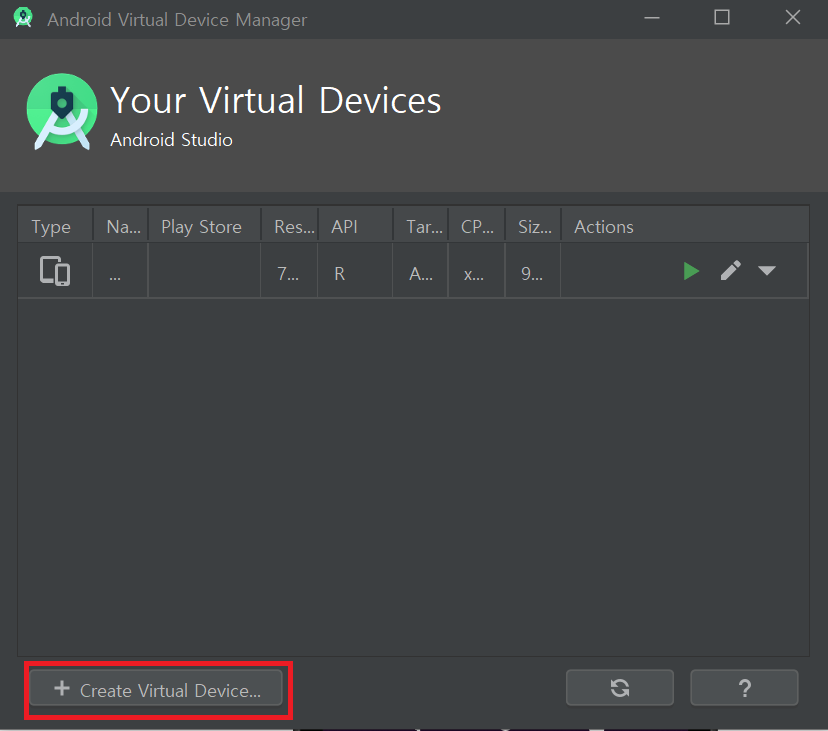Select the size cell showing 9...
Screen dimensions: 828x731
click(x=533, y=271)
